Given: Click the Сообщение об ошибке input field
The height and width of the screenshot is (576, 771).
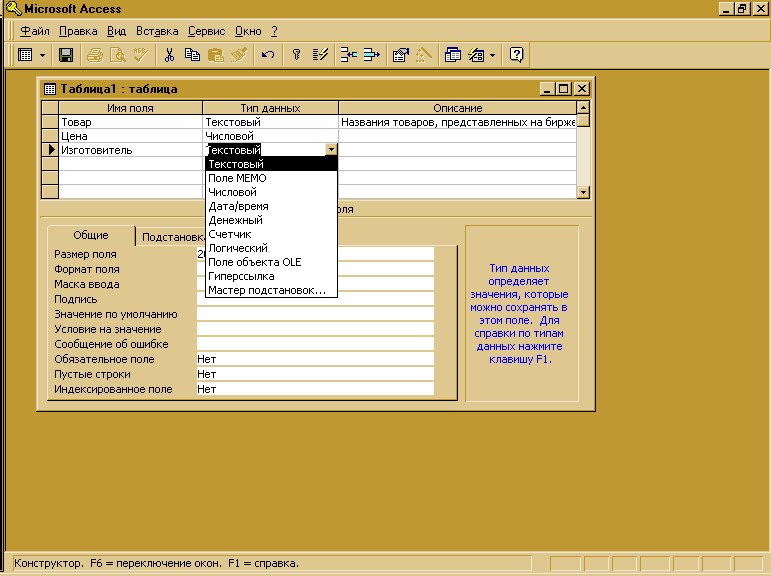Looking at the screenshot, I should pyautogui.click(x=315, y=344).
